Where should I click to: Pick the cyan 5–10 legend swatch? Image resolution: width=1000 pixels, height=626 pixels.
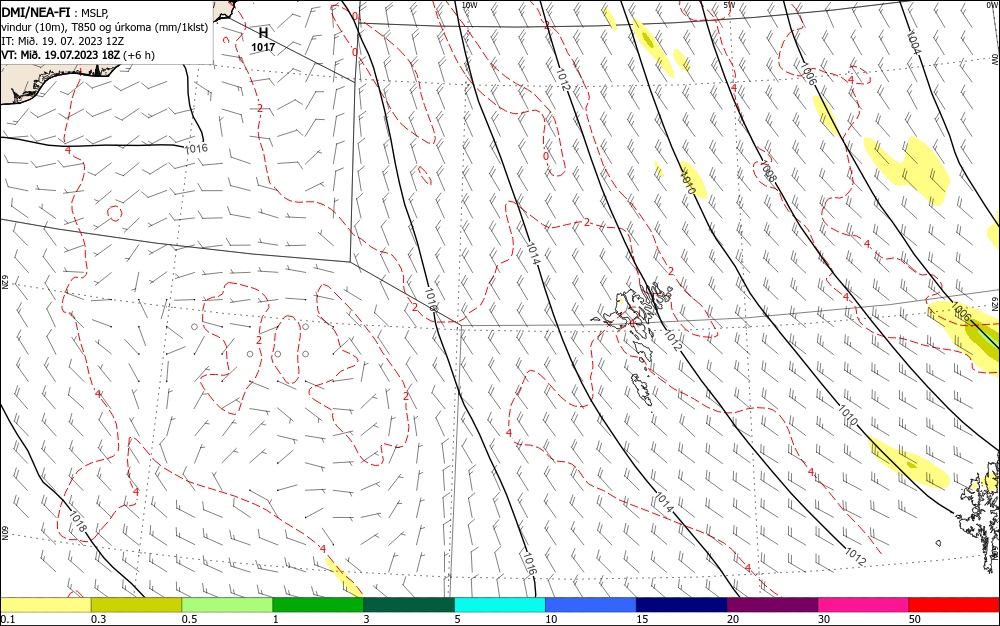(x=500, y=605)
